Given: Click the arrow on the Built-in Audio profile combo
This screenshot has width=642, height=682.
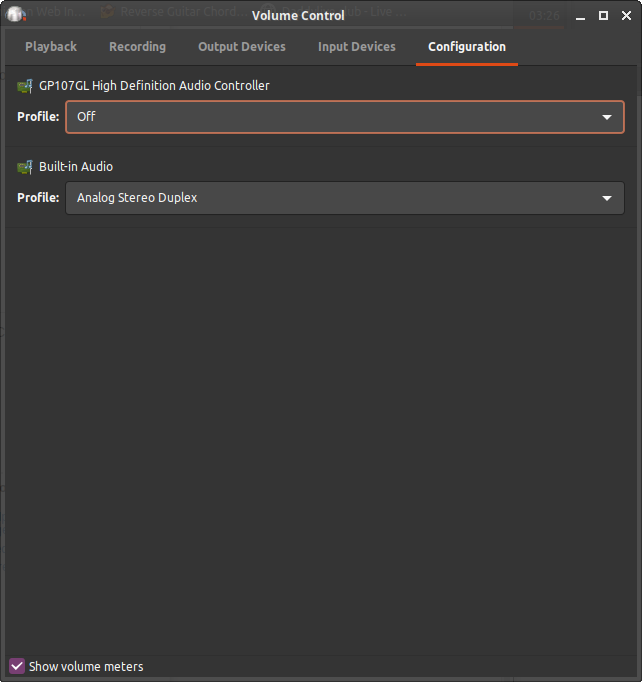Looking at the screenshot, I should click(606, 198).
